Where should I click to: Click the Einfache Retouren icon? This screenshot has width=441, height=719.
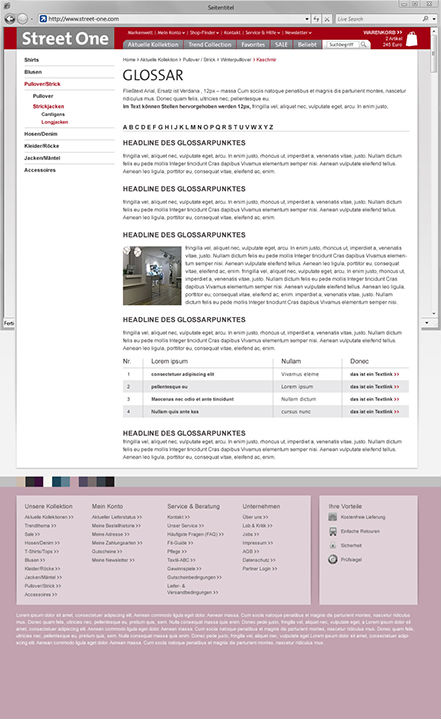point(333,531)
